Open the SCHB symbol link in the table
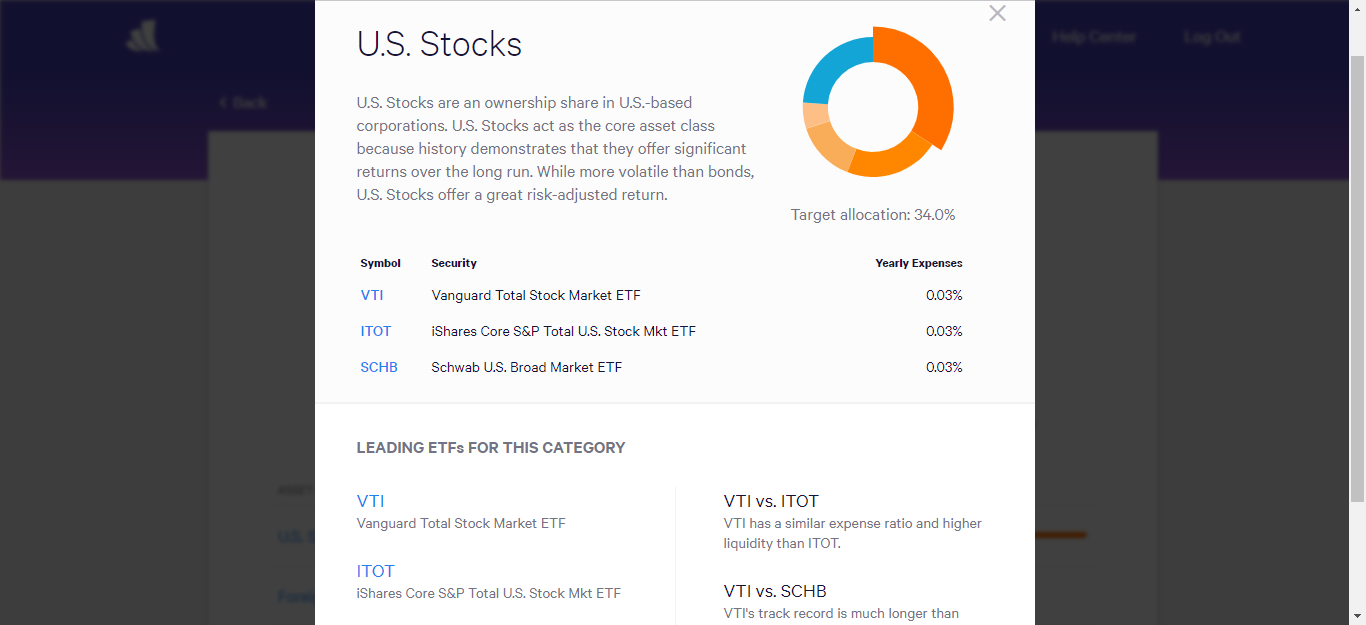 [x=379, y=367]
